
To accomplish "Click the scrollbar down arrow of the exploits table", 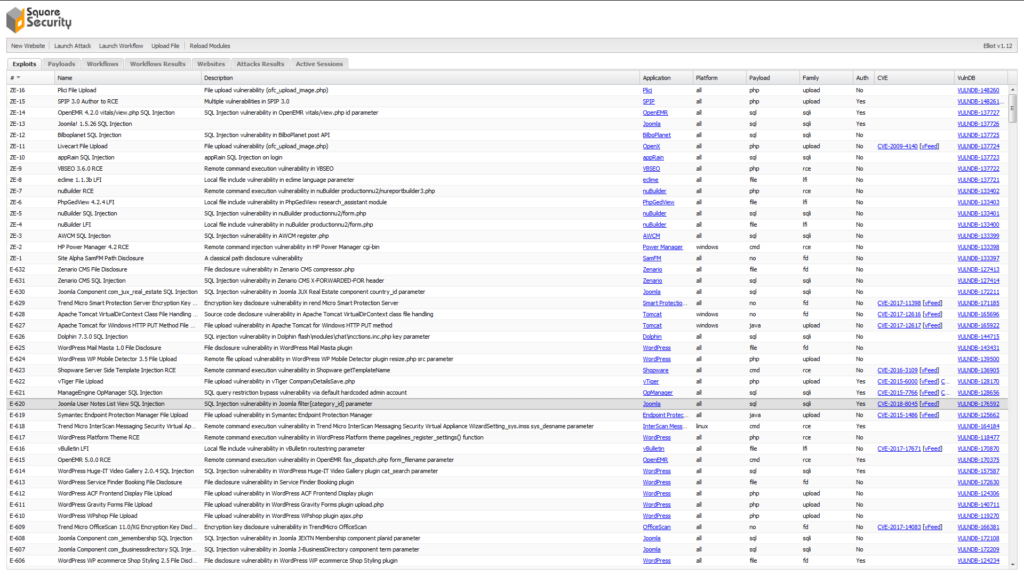I will pyautogui.click(x=1012, y=564).
